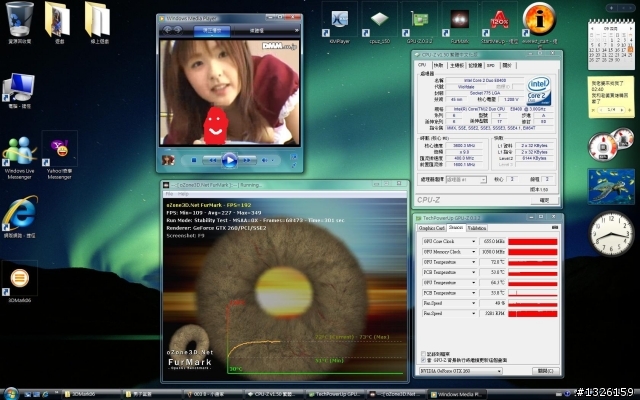Click the GPU Core Clock red sensor graph
This screenshot has height=400, width=640.
click(533, 242)
